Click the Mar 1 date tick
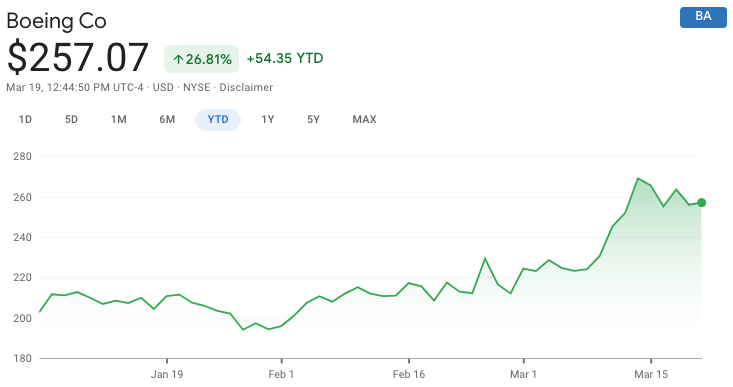The width and height of the screenshot is (733, 387). click(x=523, y=374)
